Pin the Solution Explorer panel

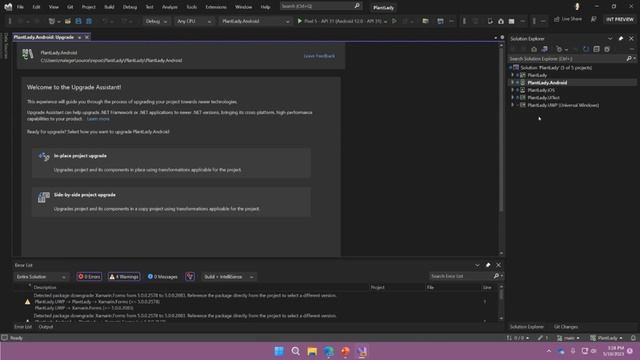(x=621, y=38)
